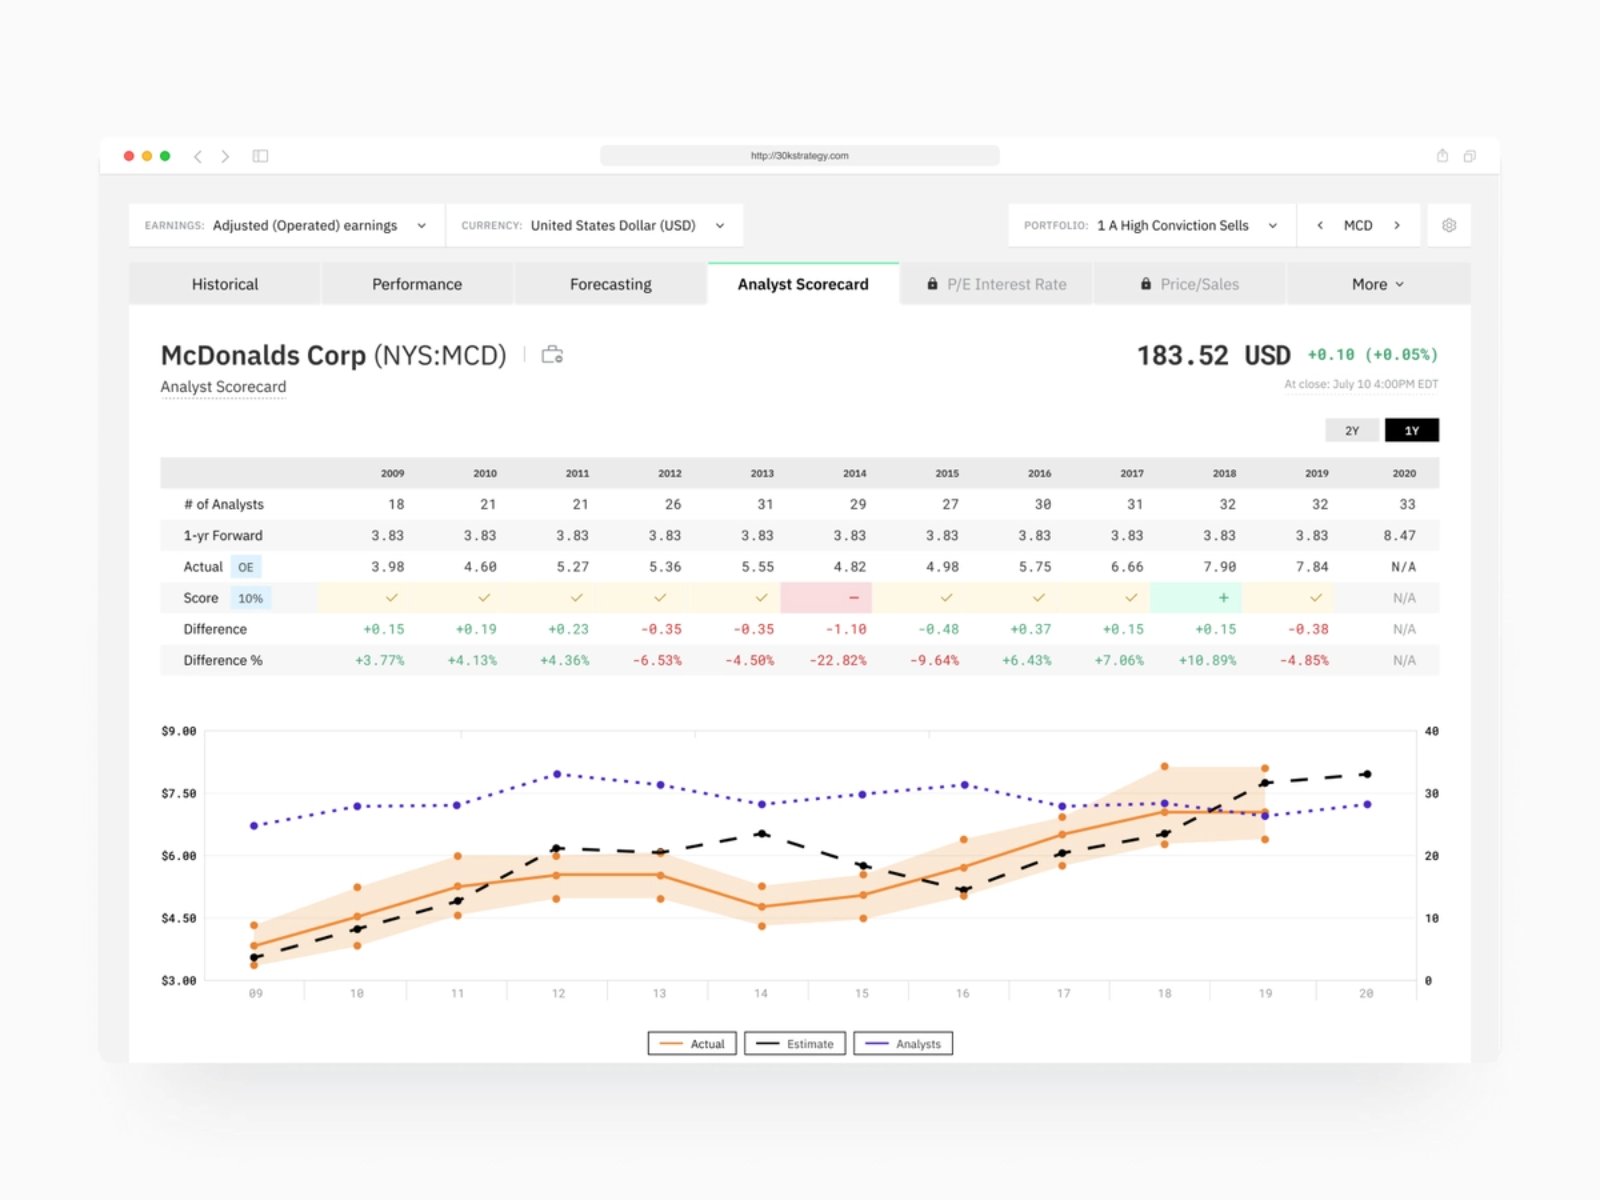Click the # of Analysts row label
Screen dimensions: 1600x1200
224,505
